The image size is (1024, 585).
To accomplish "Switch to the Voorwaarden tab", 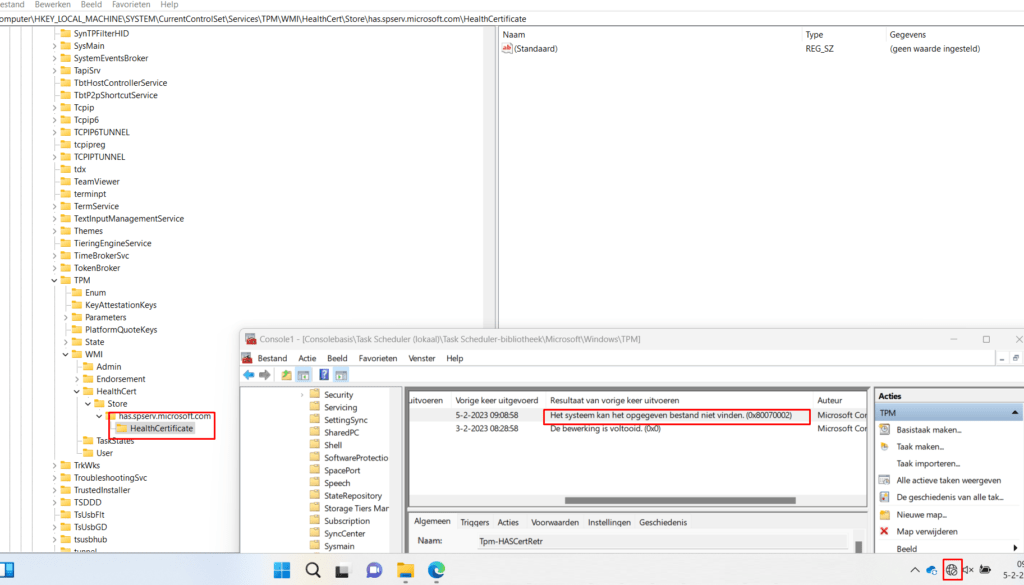I will pos(555,522).
